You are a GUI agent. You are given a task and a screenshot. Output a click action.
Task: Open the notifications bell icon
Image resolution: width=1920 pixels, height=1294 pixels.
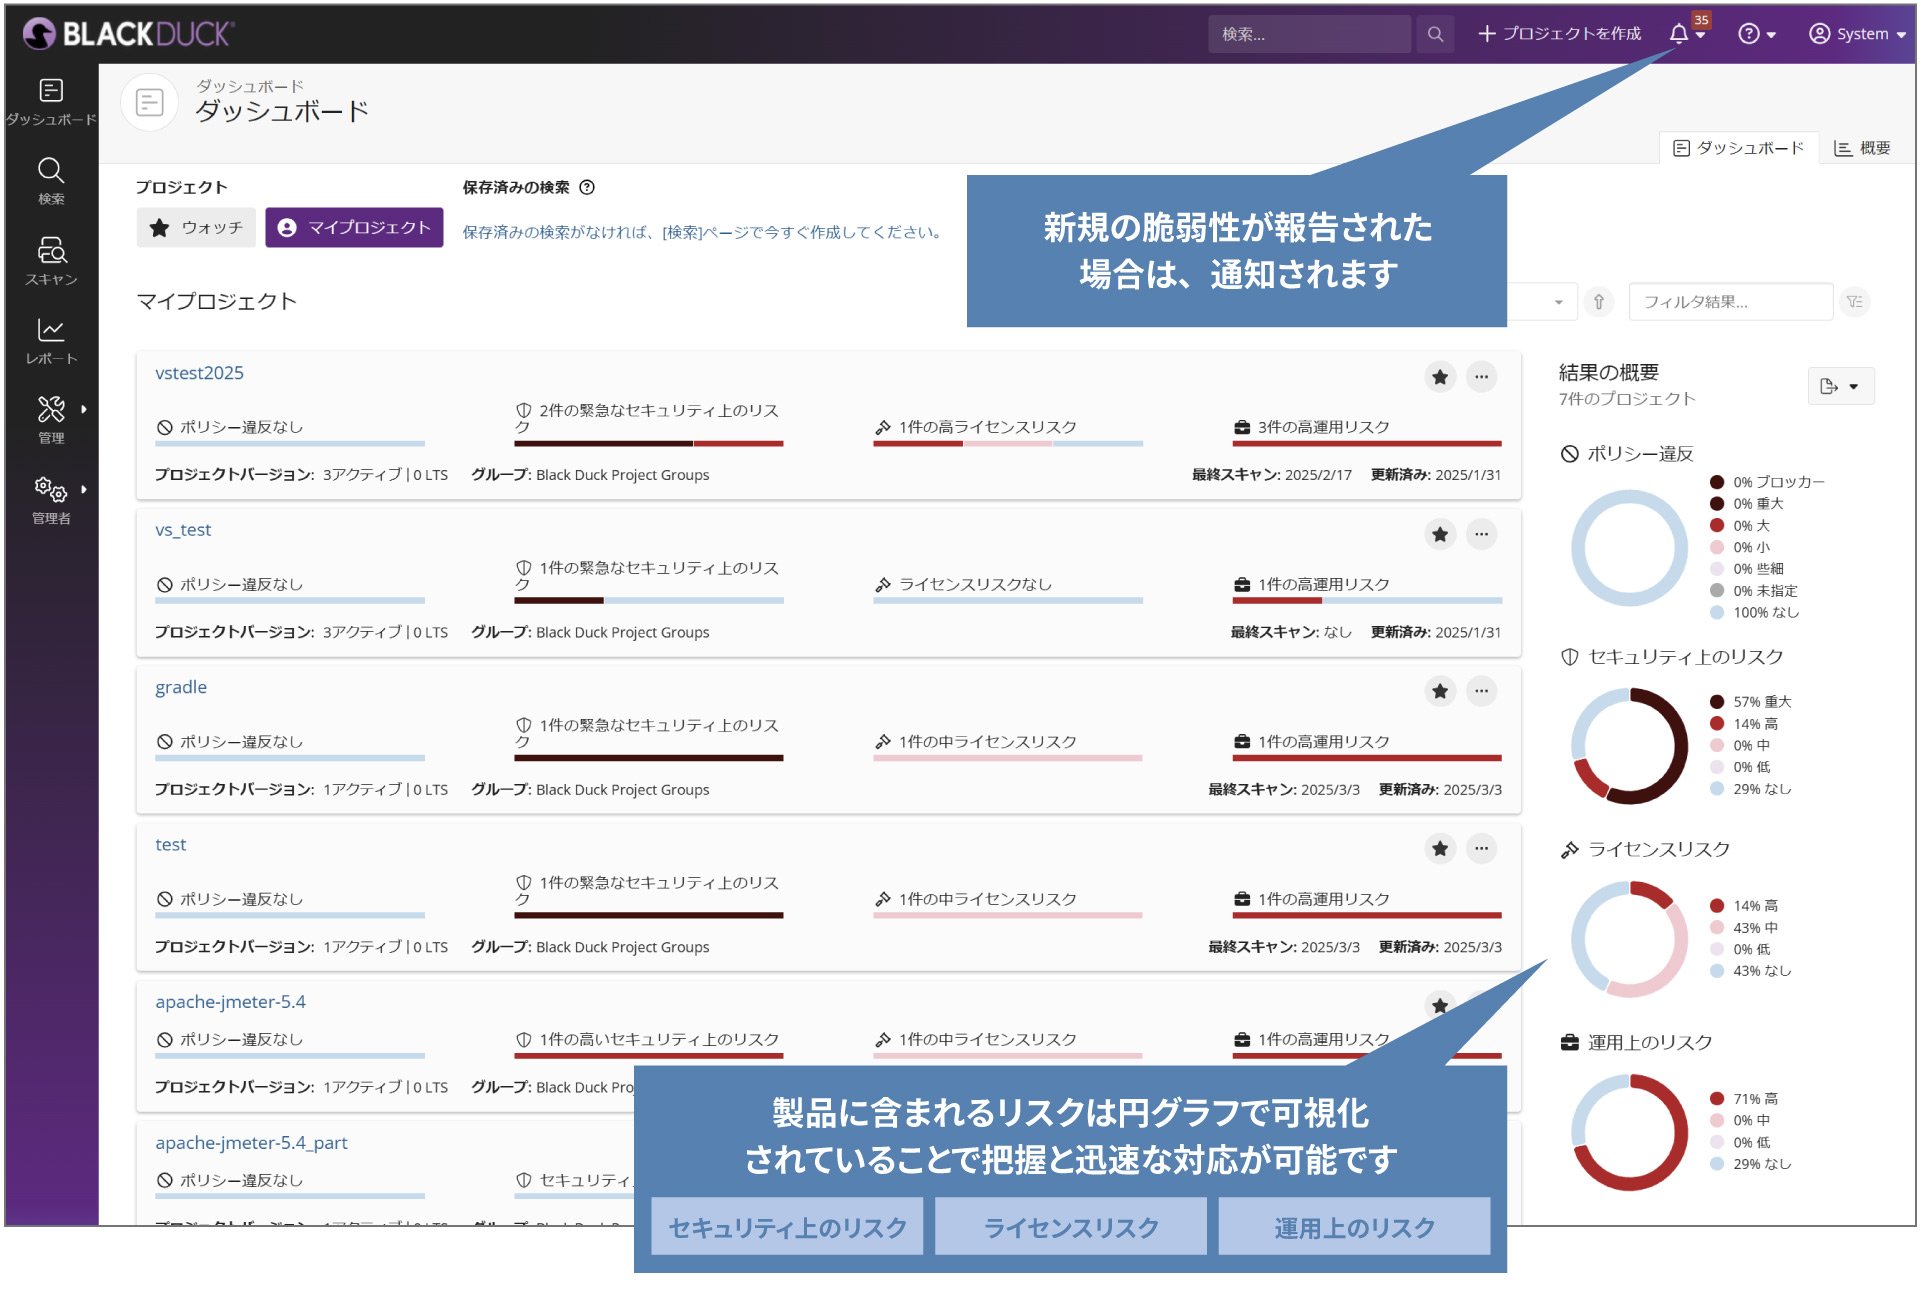tap(1680, 34)
